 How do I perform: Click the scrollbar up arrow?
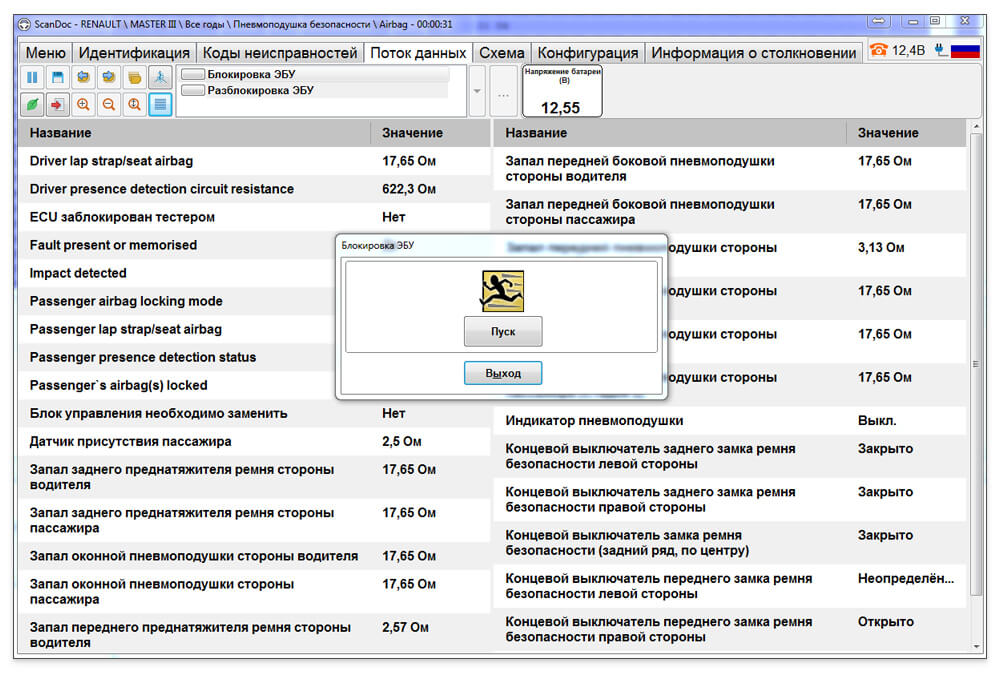976,128
